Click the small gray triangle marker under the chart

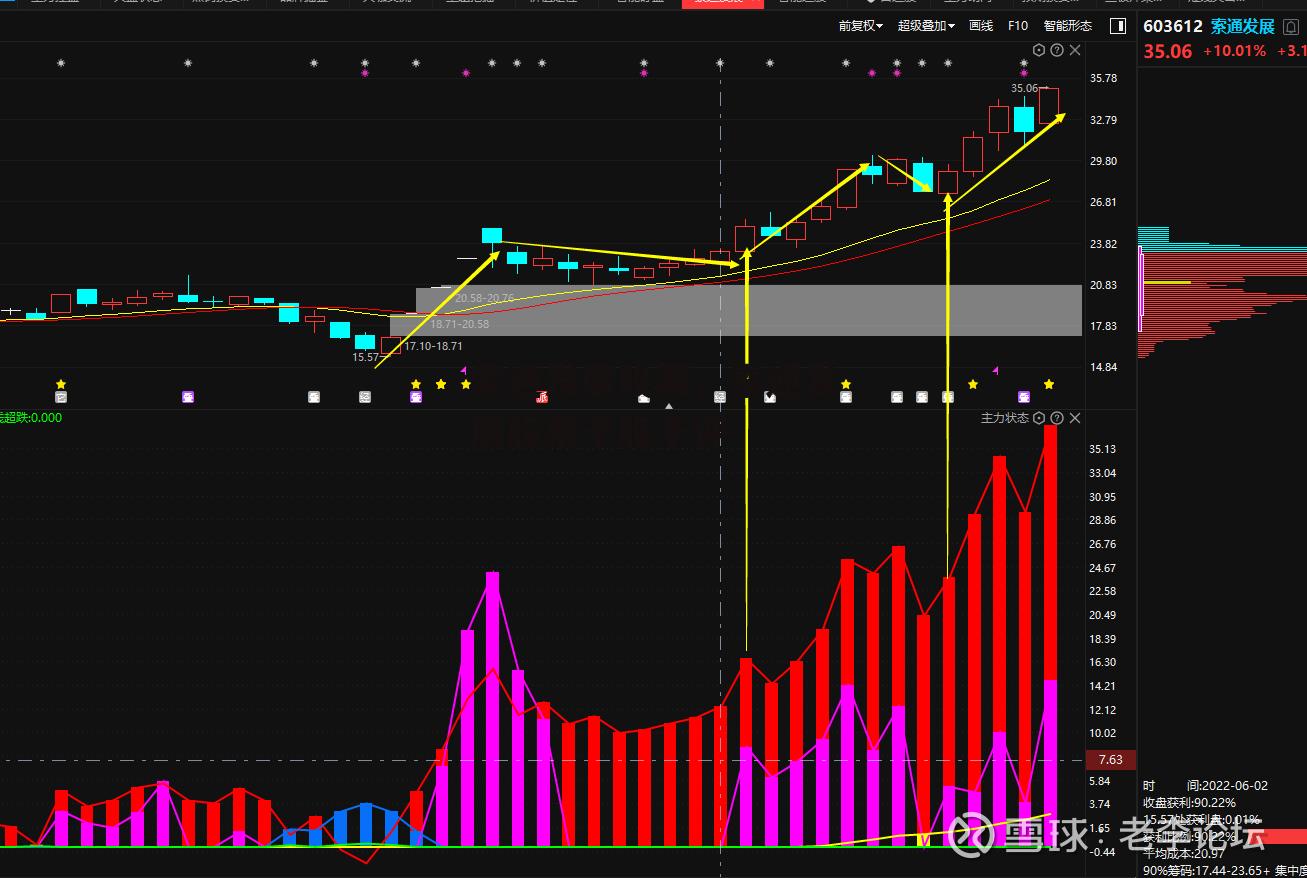(x=669, y=406)
